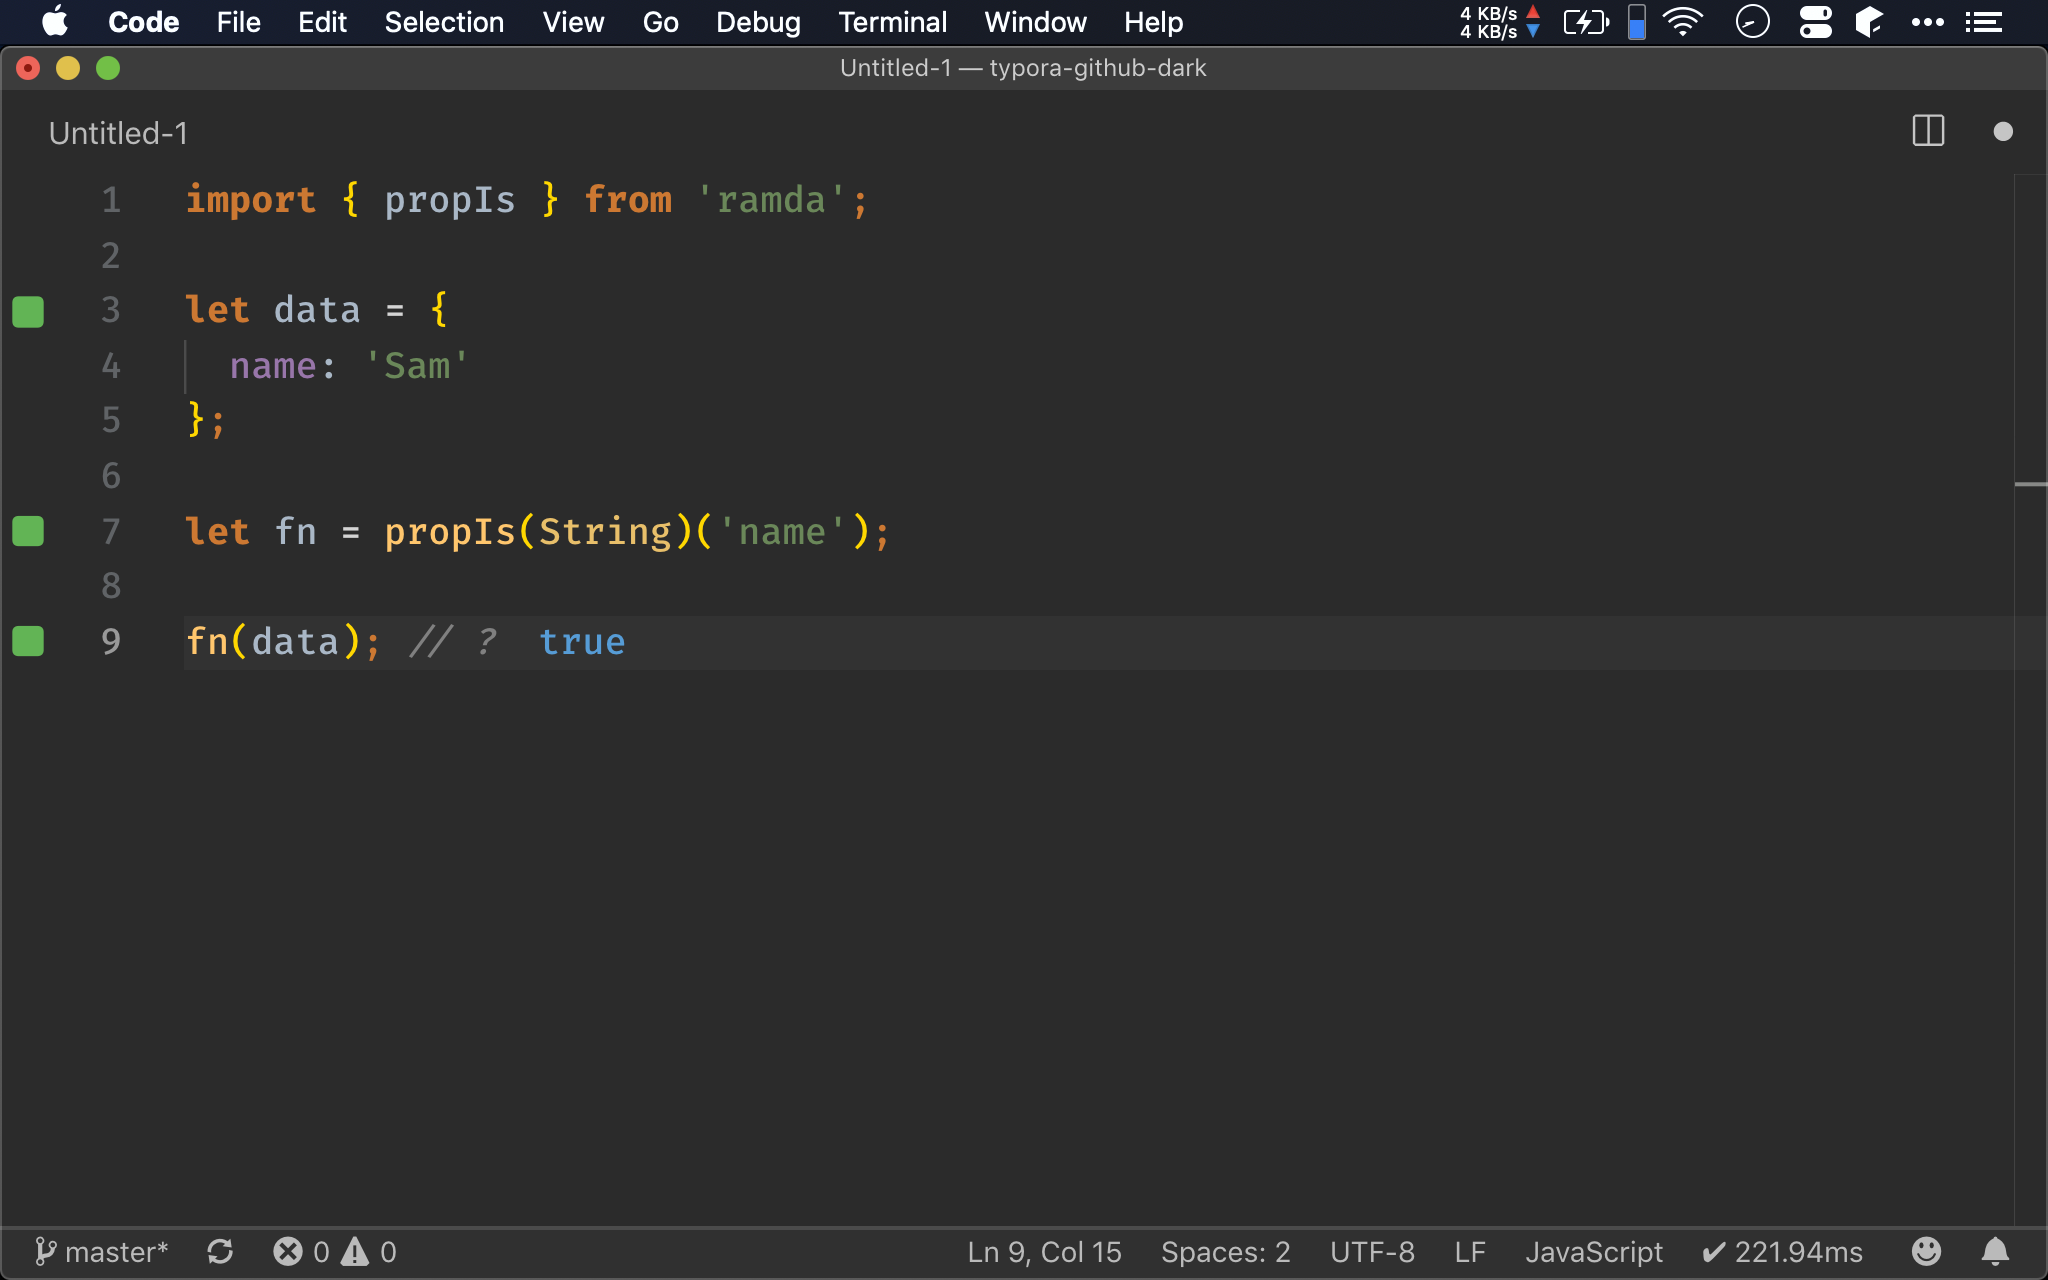Change indentation via Spaces: 2
The width and height of the screenshot is (2048, 1280).
pyautogui.click(x=1225, y=1252)
